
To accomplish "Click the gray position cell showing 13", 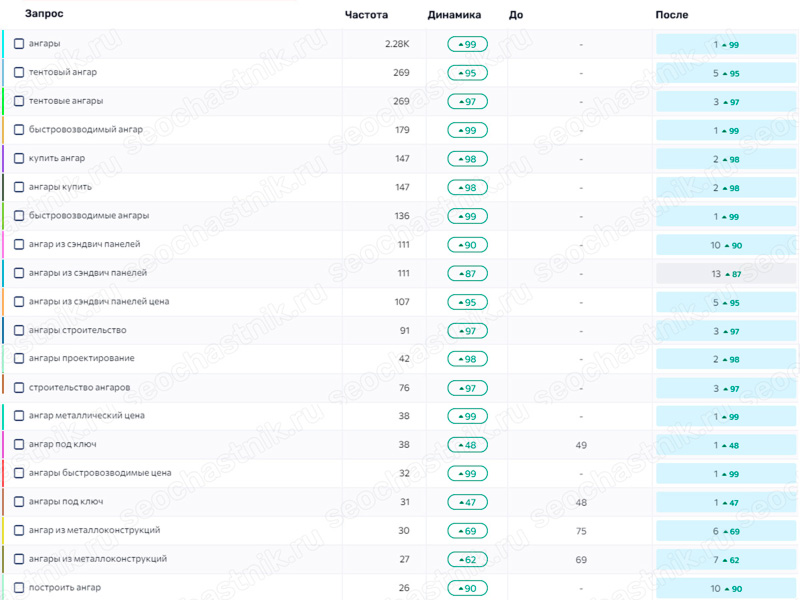I will click(x=726, y=274).
